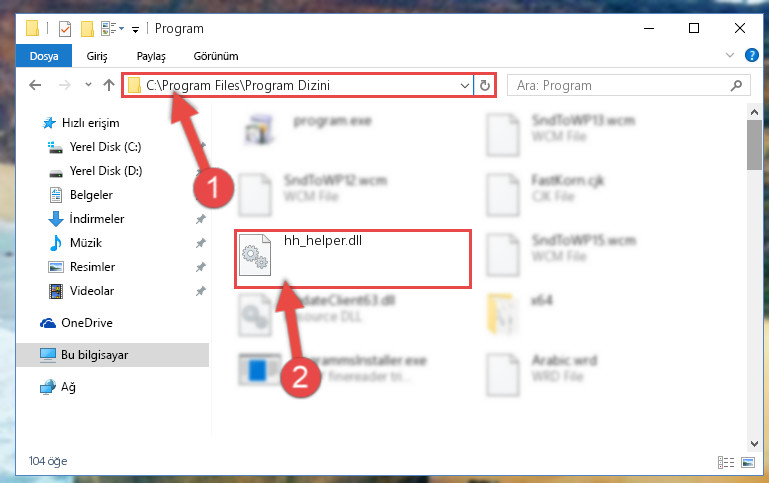
Task: Navigate up one folder level arrow
Action: click(x=109, y=85)
